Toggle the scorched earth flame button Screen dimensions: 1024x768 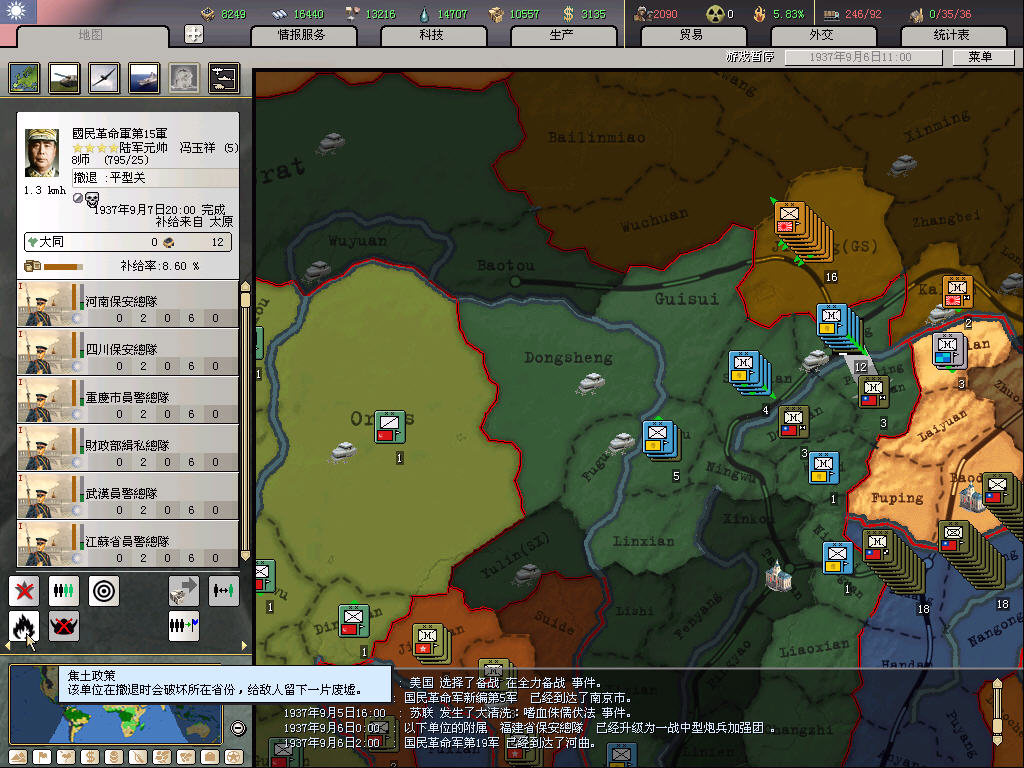[x=24, y=627]
